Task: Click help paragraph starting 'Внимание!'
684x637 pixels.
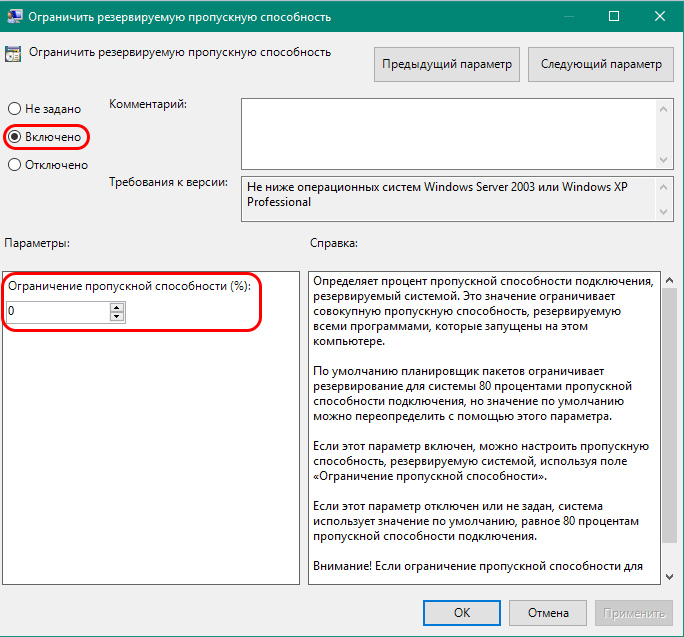Action: [x=478, y=566]
